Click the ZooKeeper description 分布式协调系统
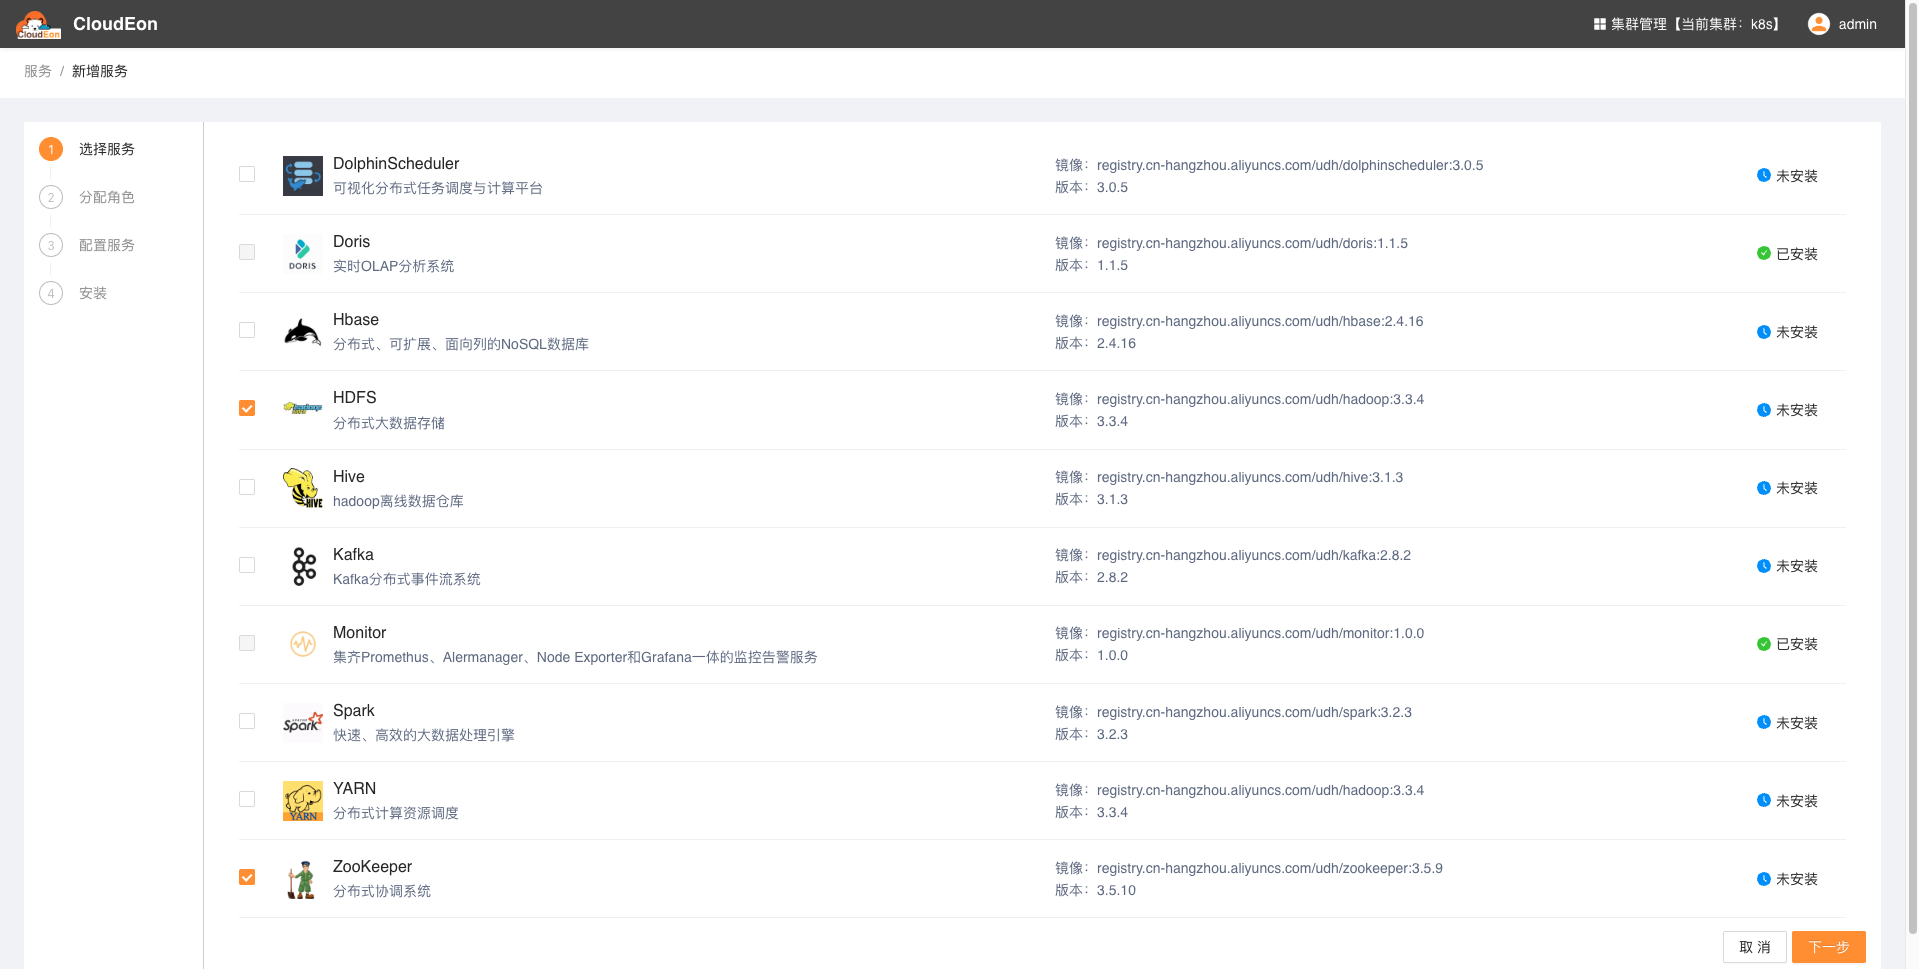This screenshot has width=1919, height=969. pyautogui.click(x=382, y=891)
